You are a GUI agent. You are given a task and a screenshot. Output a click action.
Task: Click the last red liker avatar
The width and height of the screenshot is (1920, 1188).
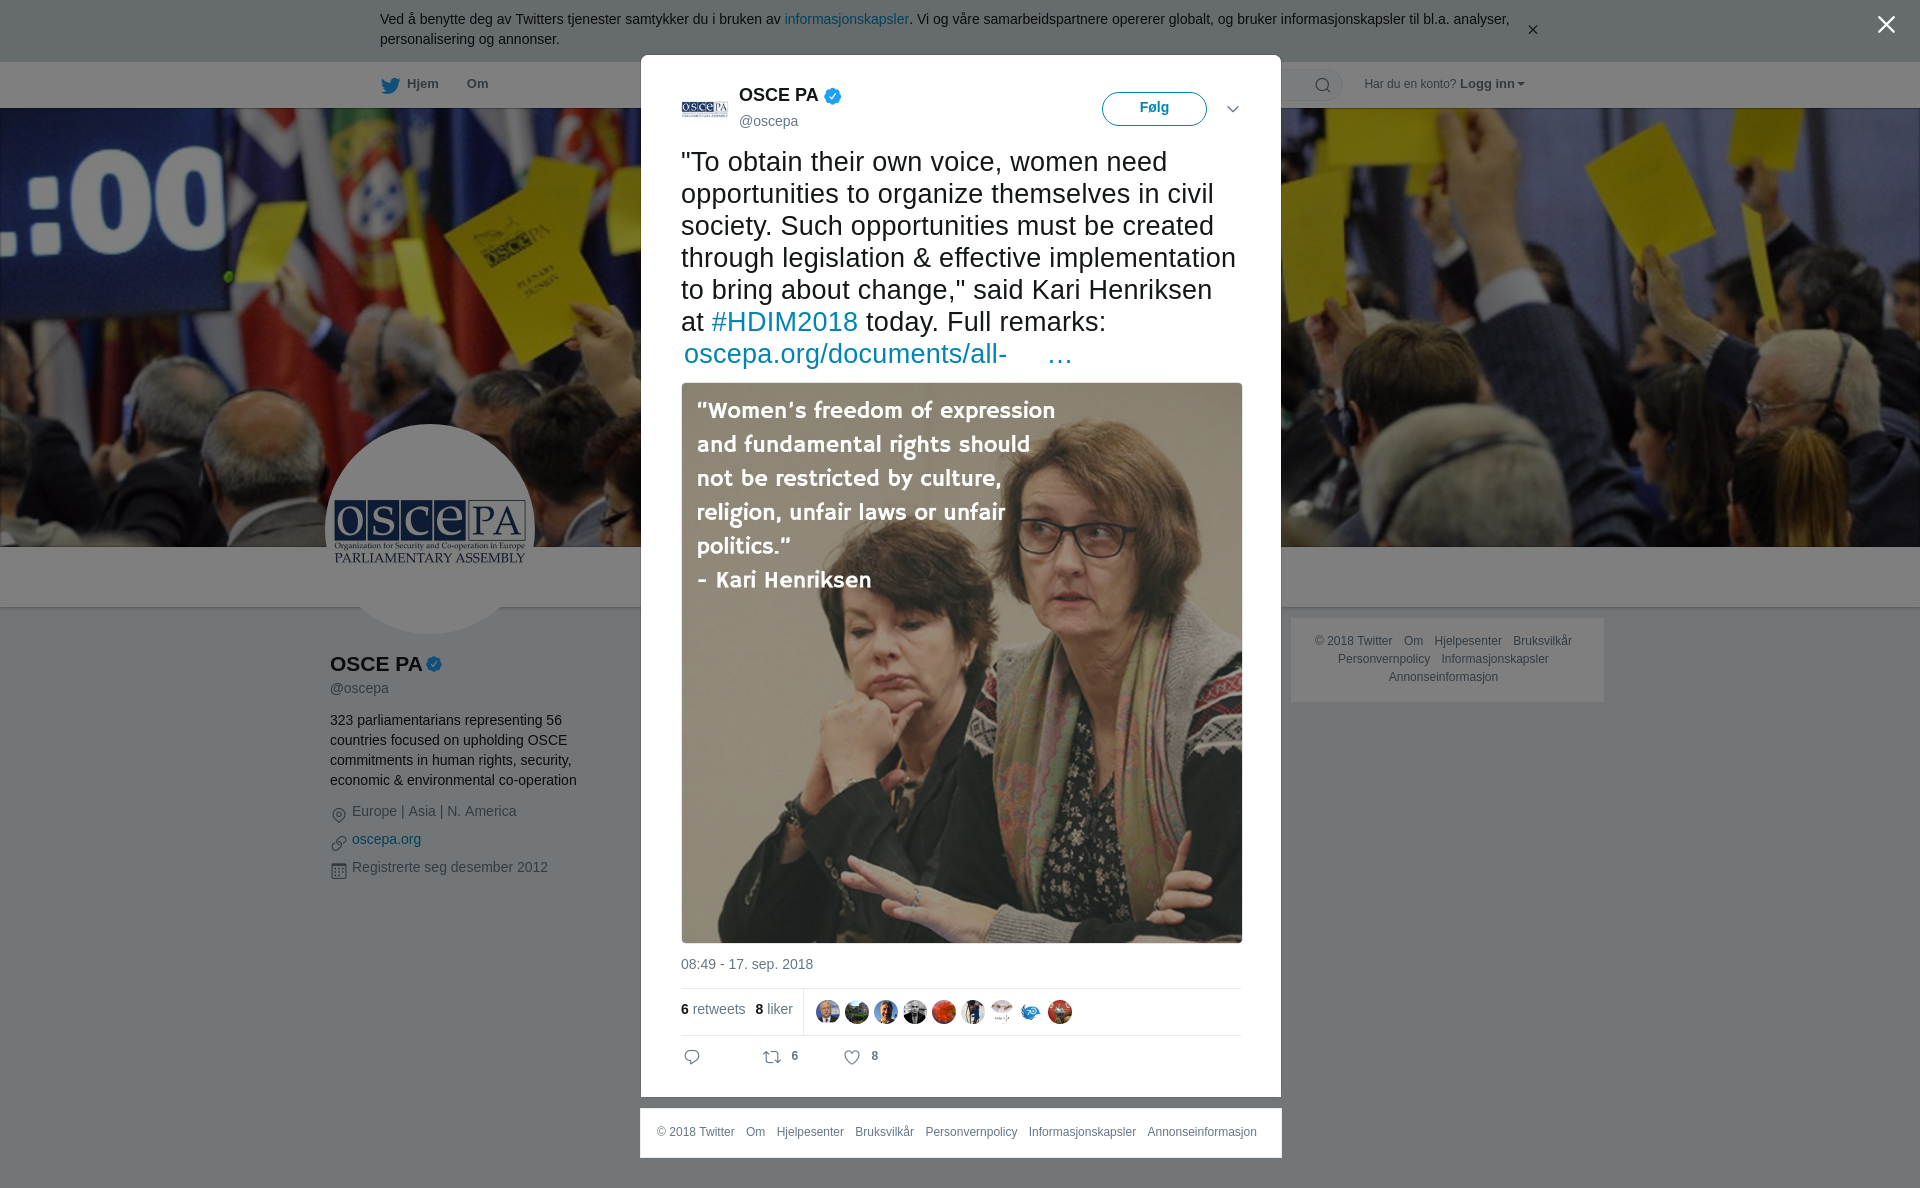coord(1060,1012)
